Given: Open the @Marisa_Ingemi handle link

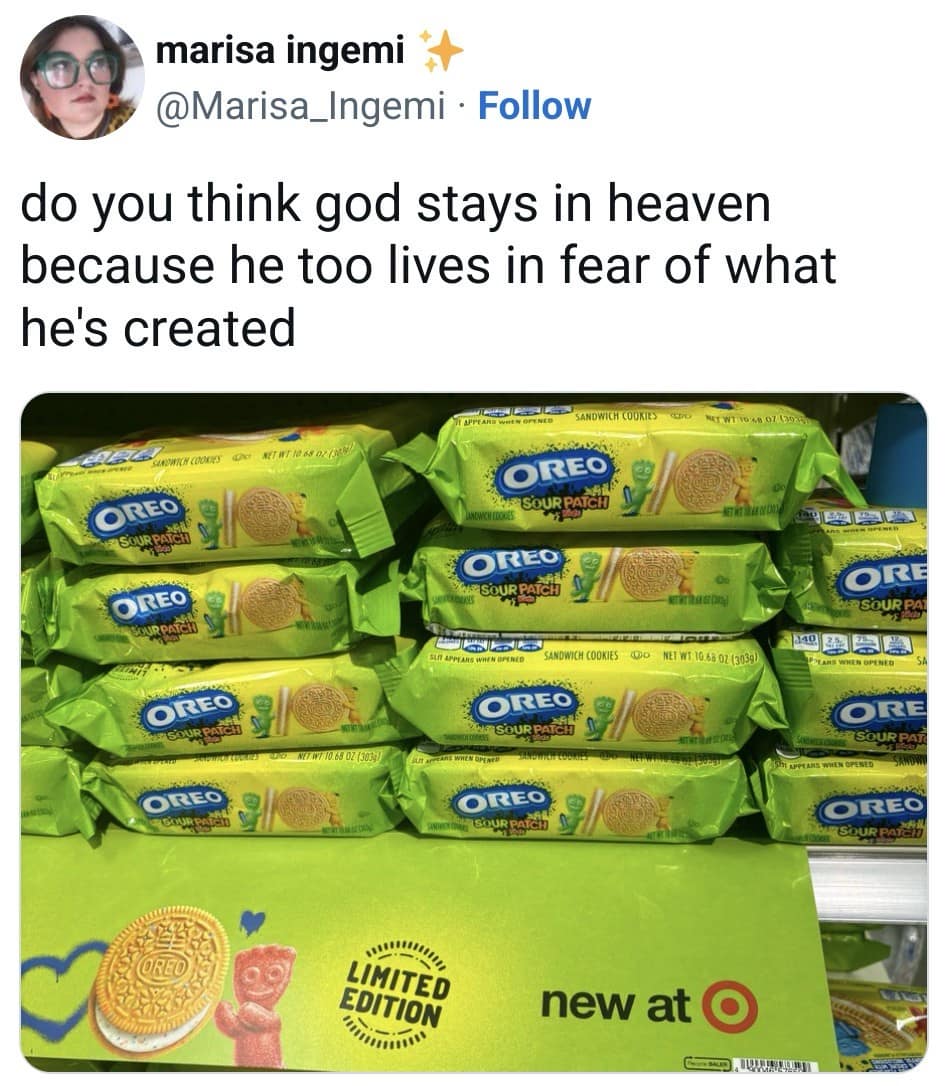Looking at the screenshot, I should (301, 106).
